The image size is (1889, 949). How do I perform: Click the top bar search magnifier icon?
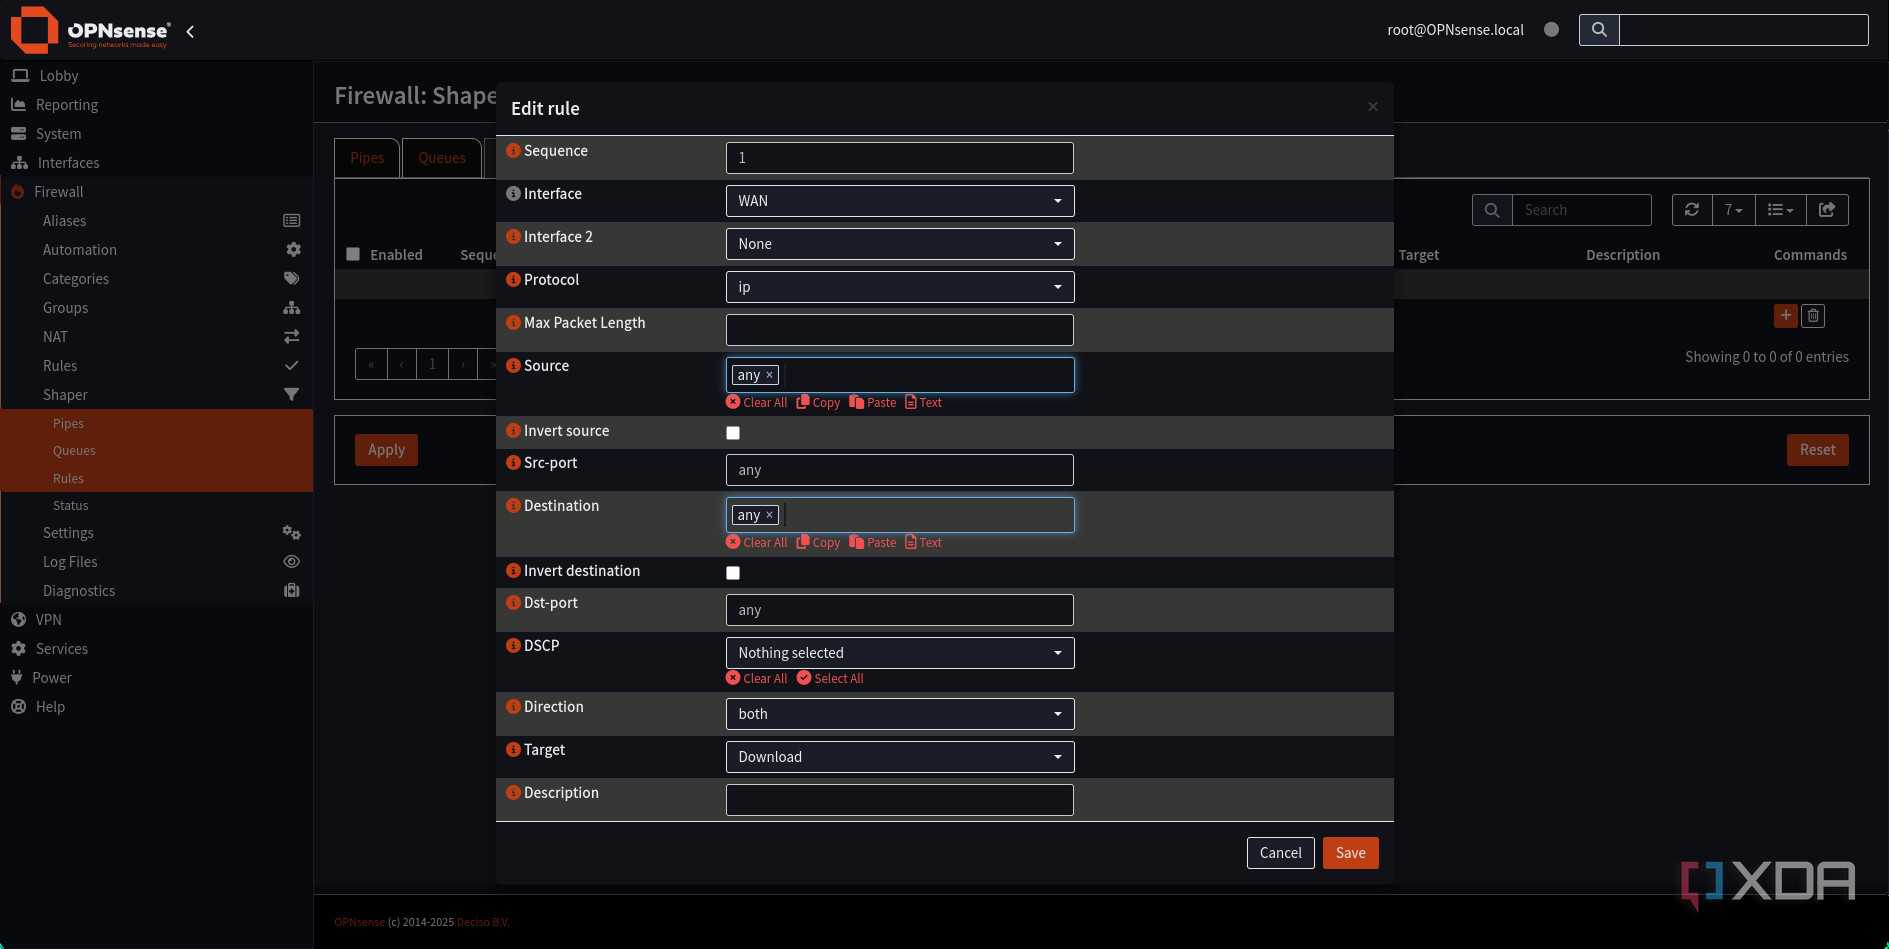pyautogui.click(x=1599, y=30)
